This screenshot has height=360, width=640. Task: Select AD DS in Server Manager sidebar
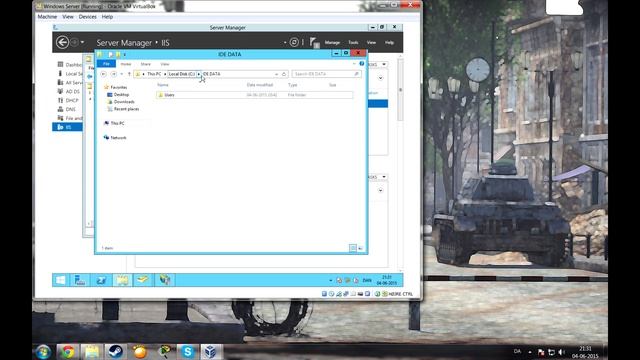point(69,91)
